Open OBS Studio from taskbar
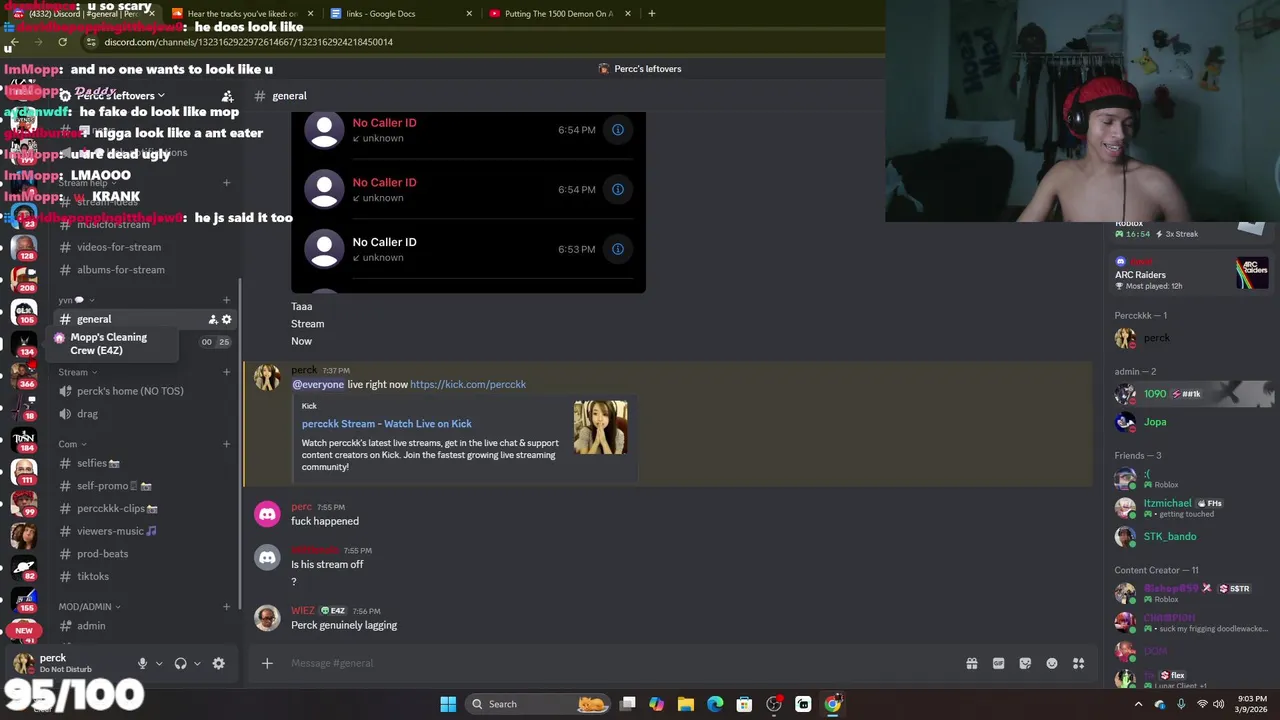 point(774,704)
